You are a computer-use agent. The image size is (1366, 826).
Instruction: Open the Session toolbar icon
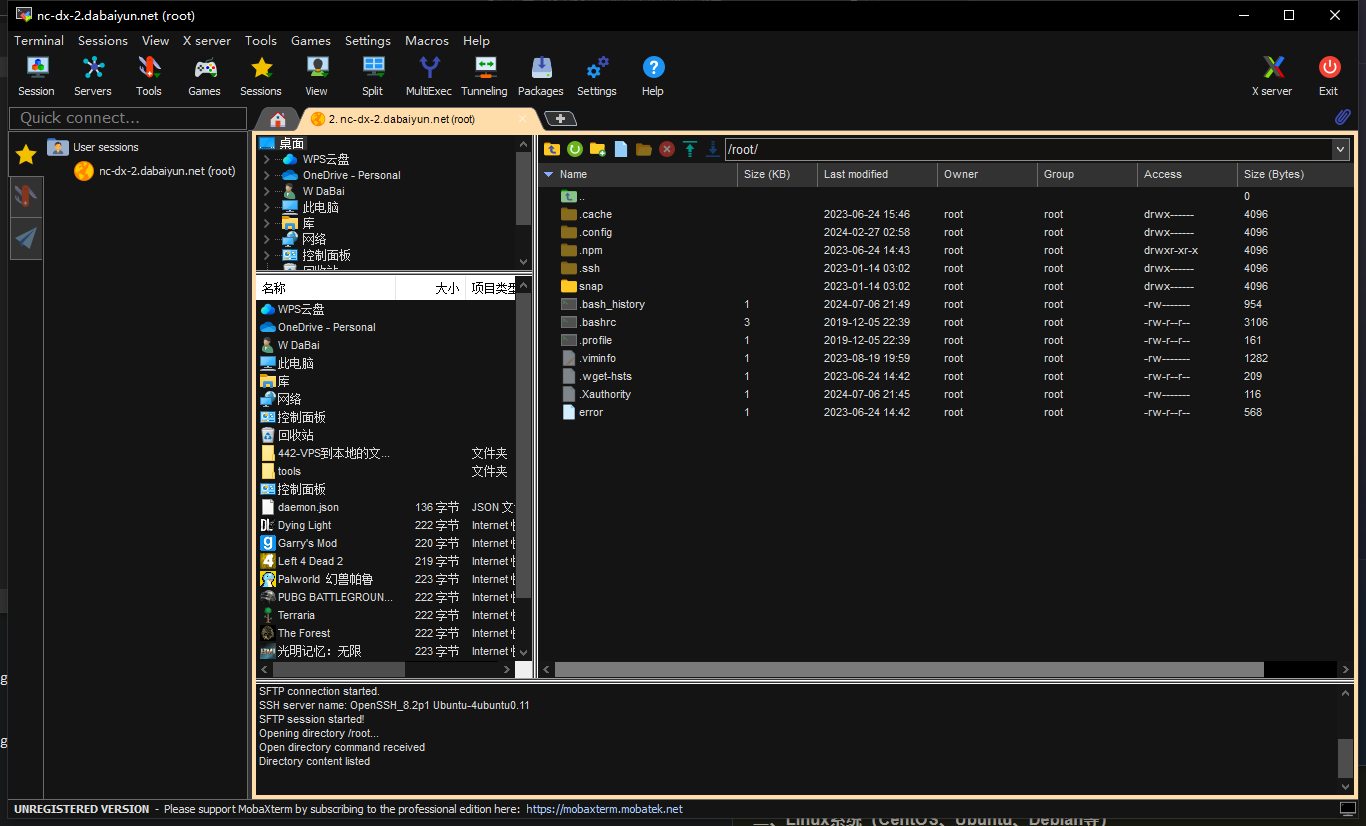pos(37,76)
